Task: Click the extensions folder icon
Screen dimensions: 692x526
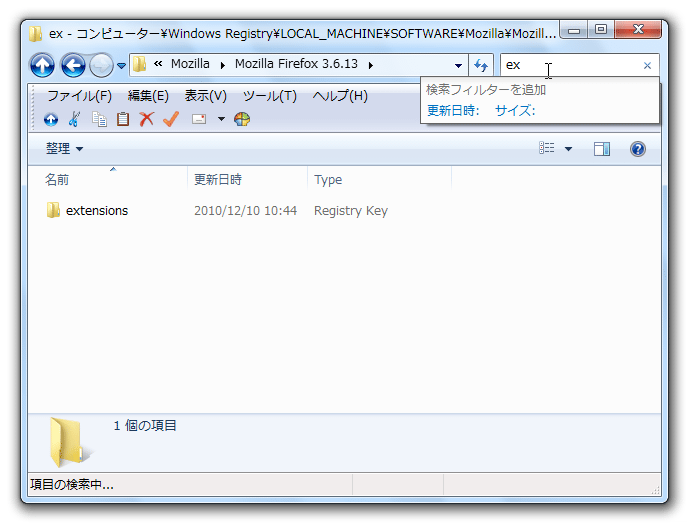Action: 53,210
